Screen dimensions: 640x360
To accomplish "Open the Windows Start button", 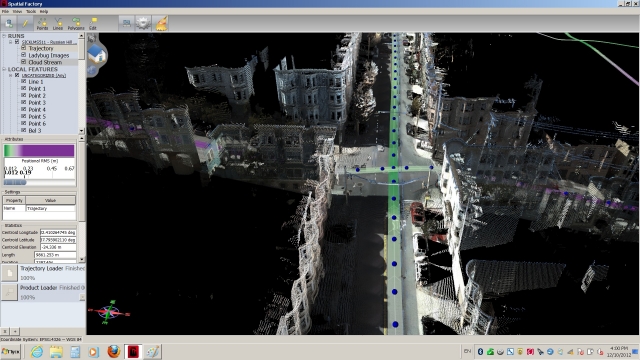I will coord(11,351).
